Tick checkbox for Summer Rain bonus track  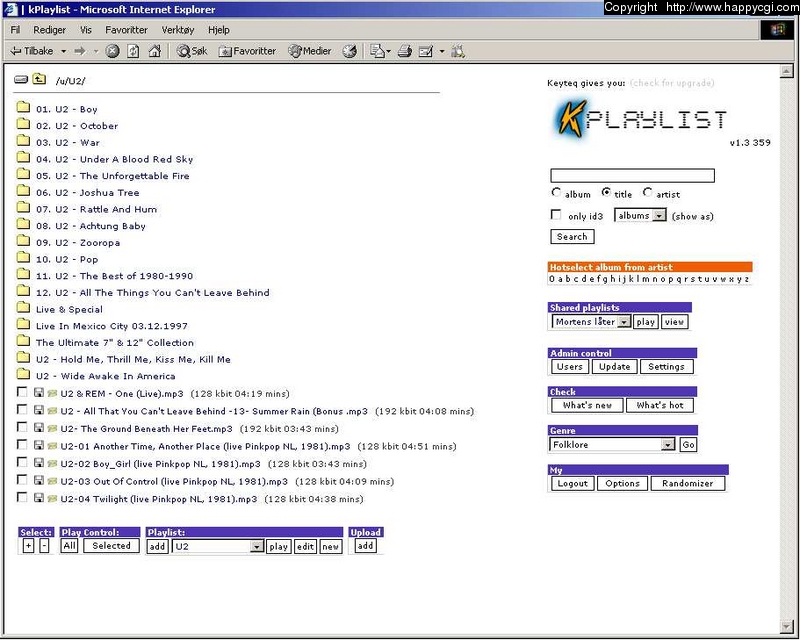click(x=22, y=410)
